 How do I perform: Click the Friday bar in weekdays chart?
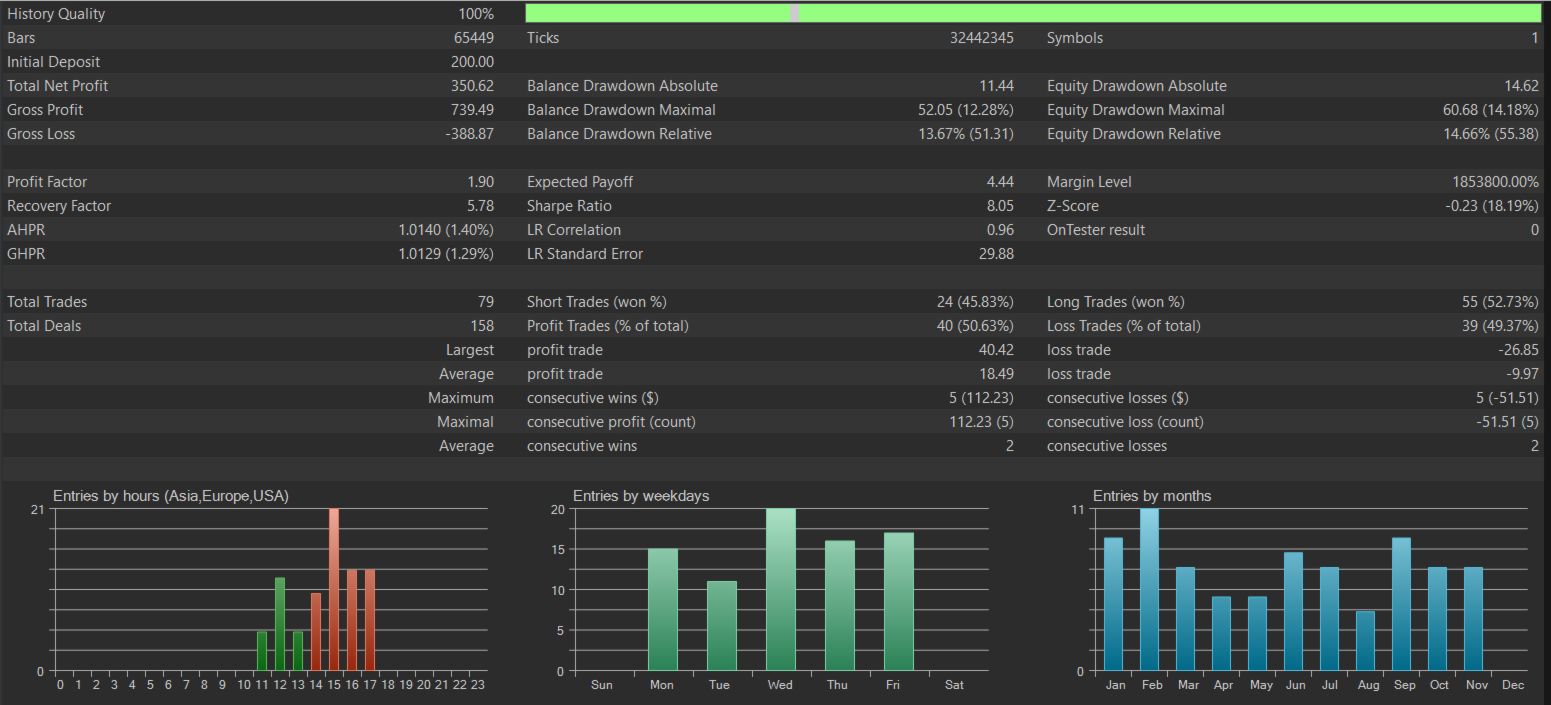tap(898, 602)
